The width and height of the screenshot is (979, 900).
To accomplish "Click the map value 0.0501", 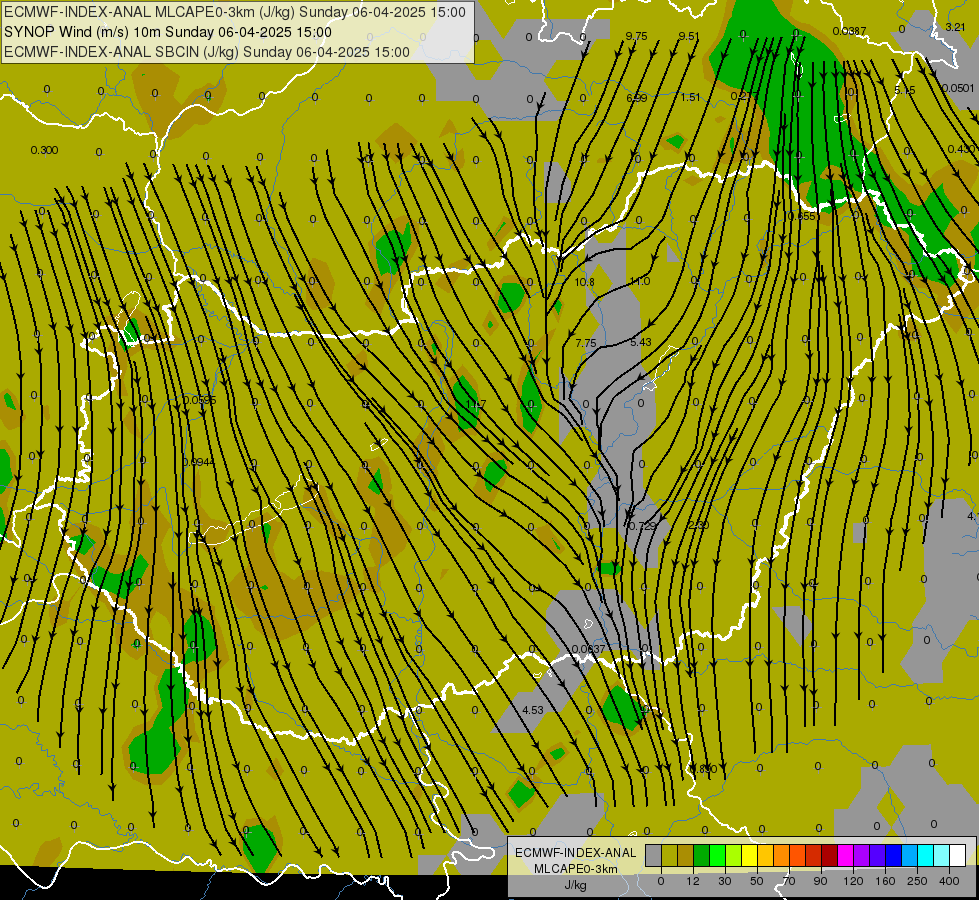I will (958, 88).
